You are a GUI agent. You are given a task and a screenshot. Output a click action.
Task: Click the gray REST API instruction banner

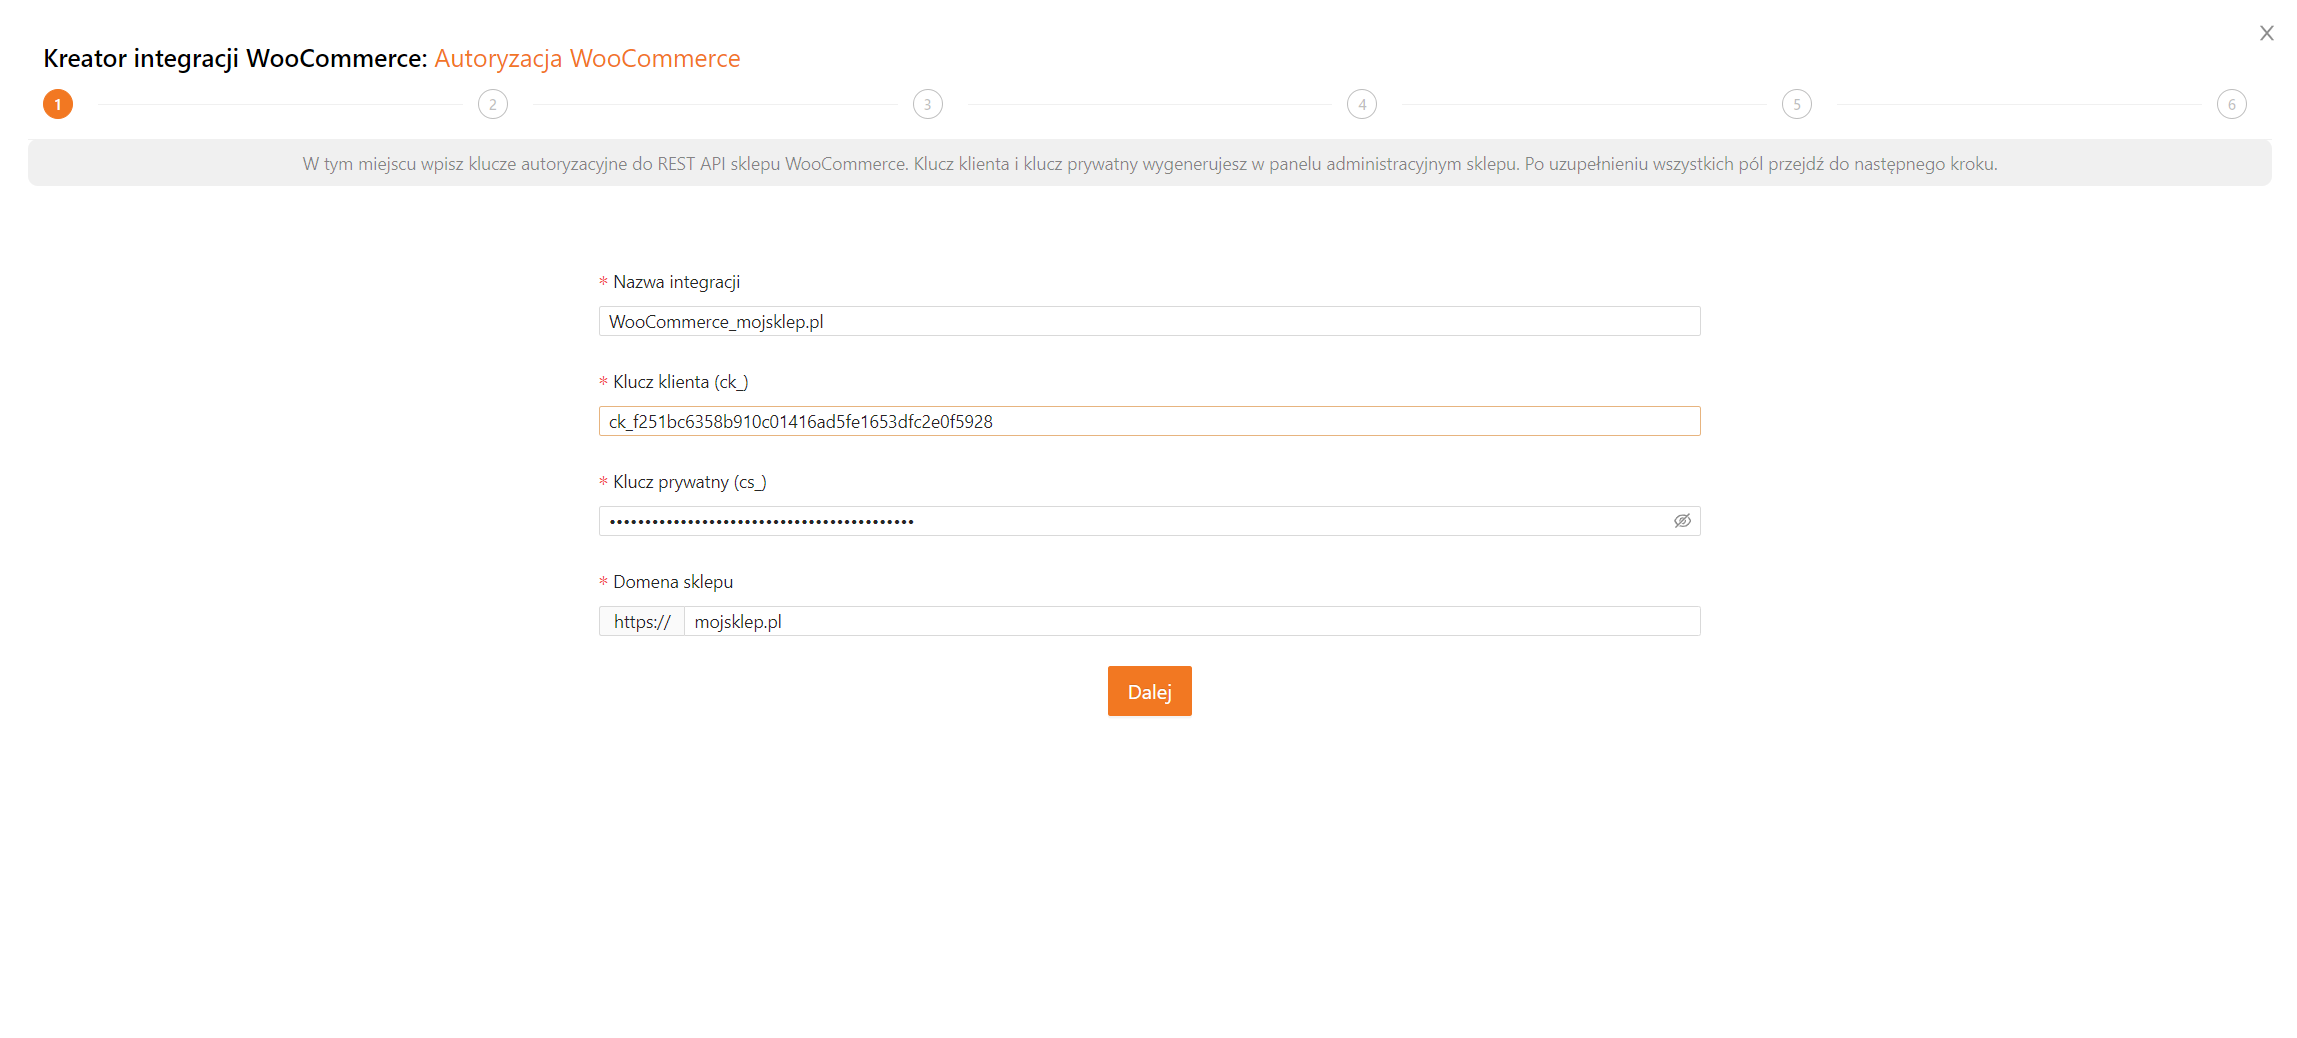[x=1149, y=163]
